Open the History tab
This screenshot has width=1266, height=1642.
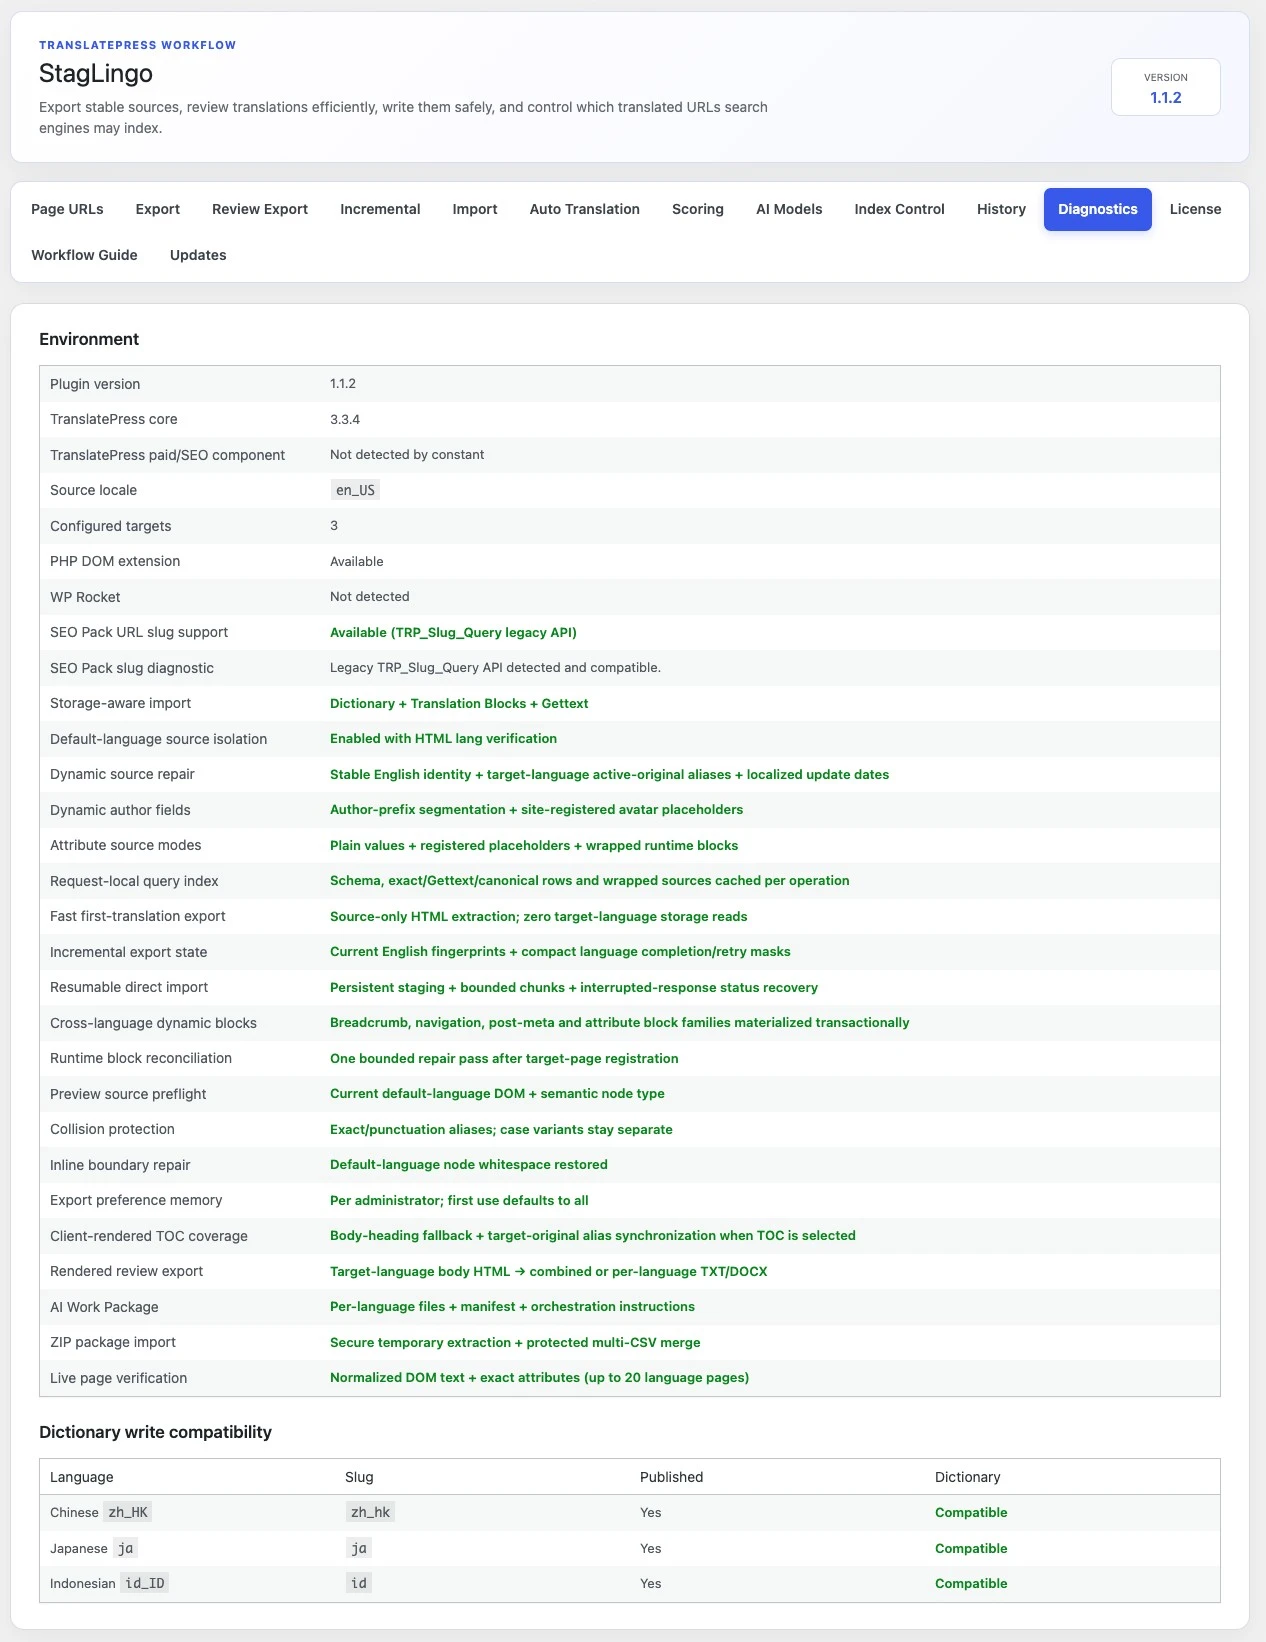click(1001, 209)
